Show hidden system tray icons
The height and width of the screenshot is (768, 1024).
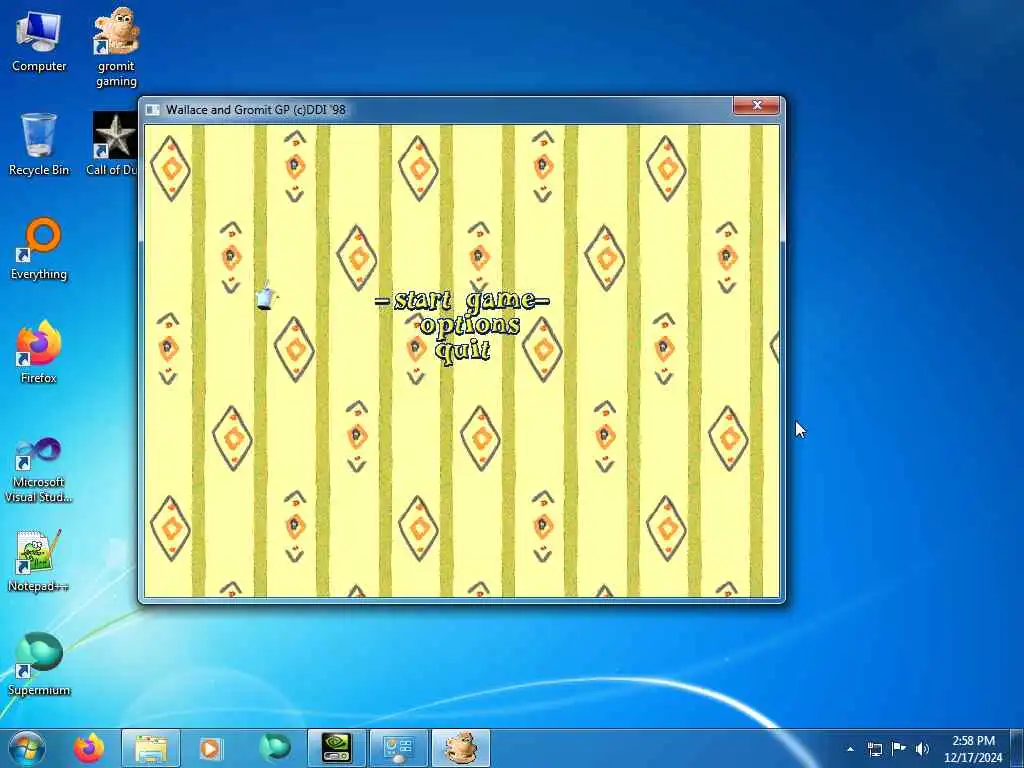pos(850,749)
